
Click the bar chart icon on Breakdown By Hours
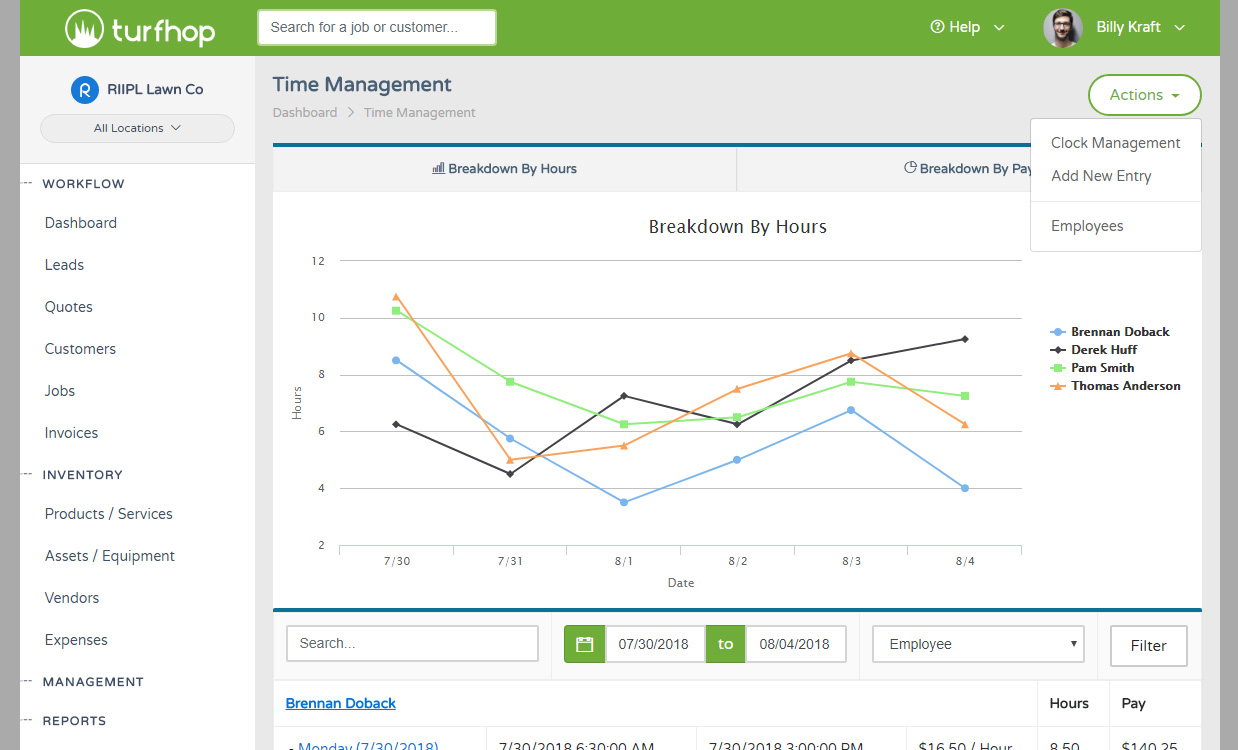[438, 168]
